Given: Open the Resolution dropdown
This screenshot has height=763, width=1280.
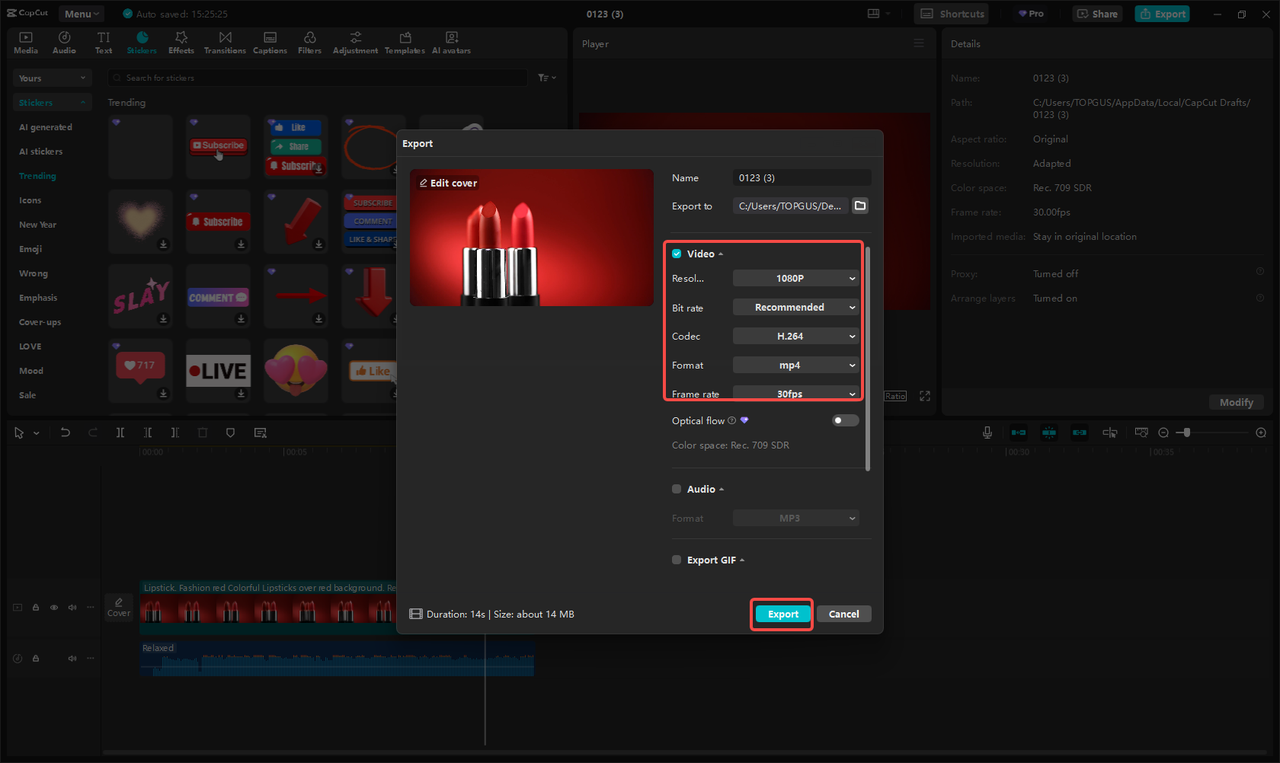Looking at the screenshot, I should (x=795, y=277).
